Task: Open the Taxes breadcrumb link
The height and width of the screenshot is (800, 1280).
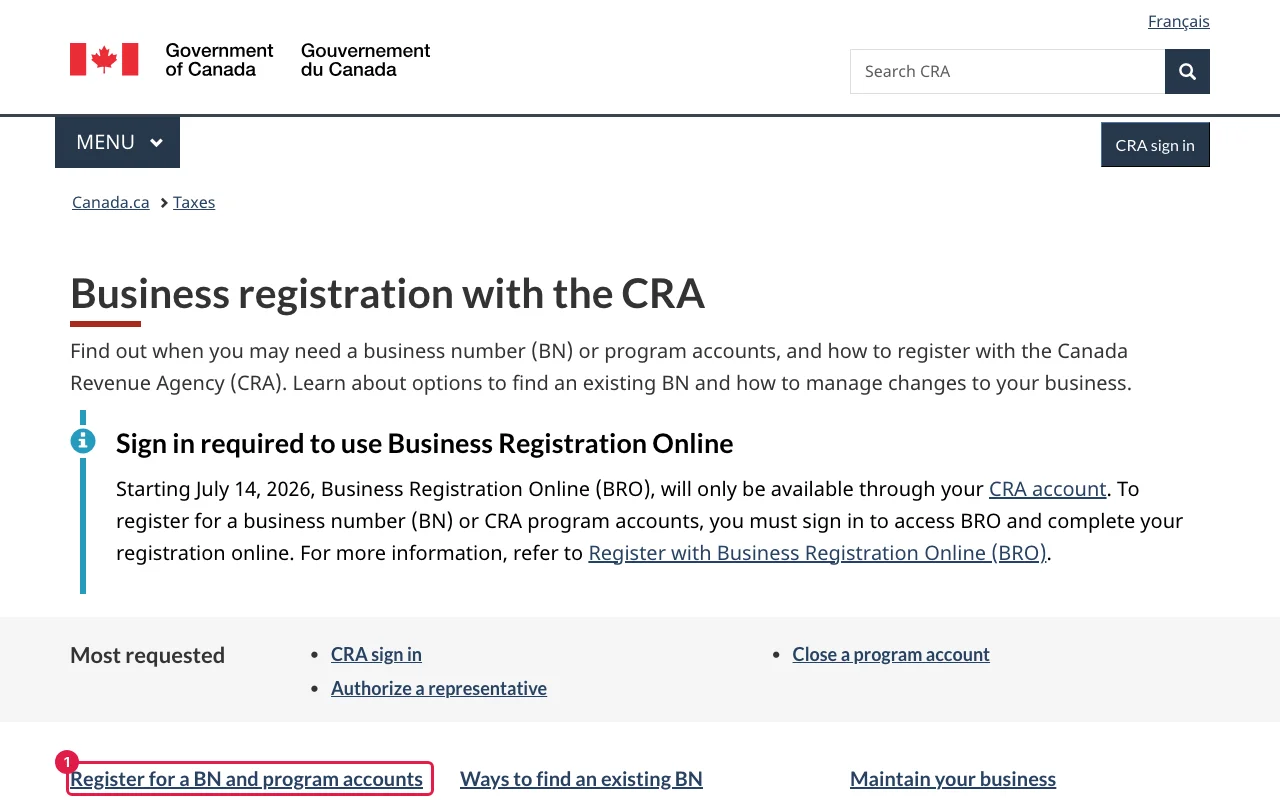Action: click(194, 202)
